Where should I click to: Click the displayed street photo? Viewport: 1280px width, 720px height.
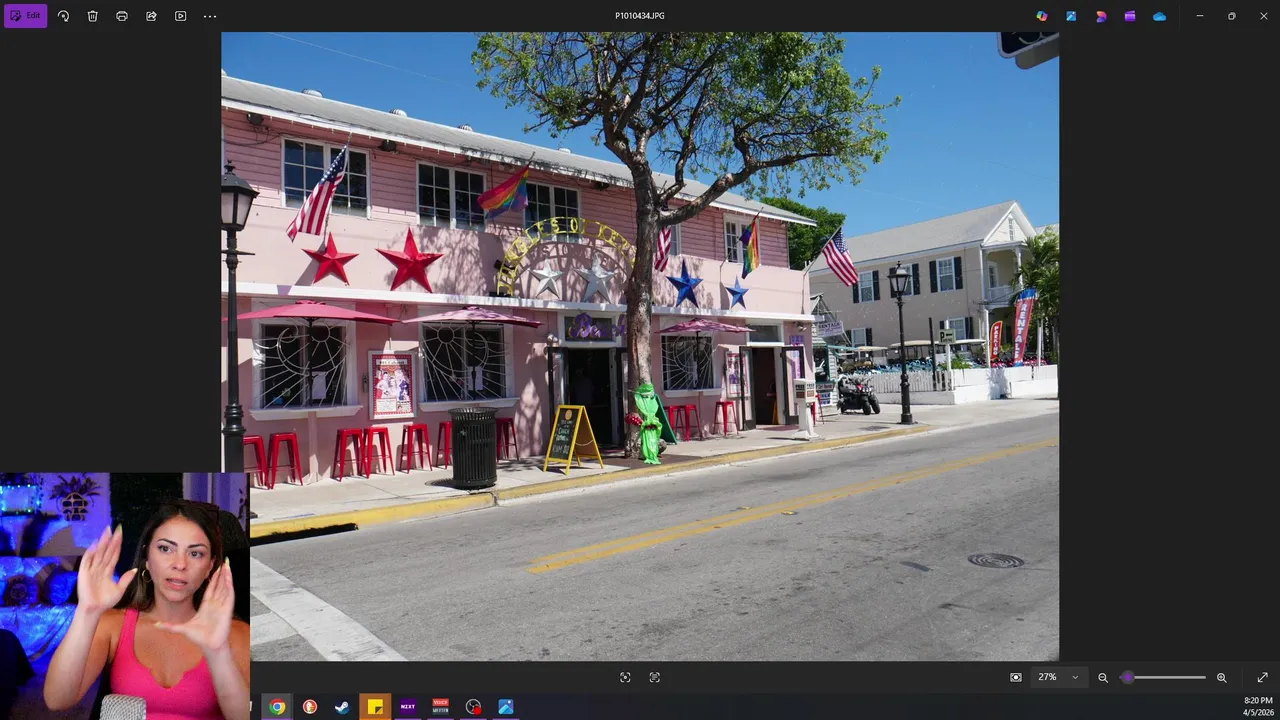(x=640, y=346)
